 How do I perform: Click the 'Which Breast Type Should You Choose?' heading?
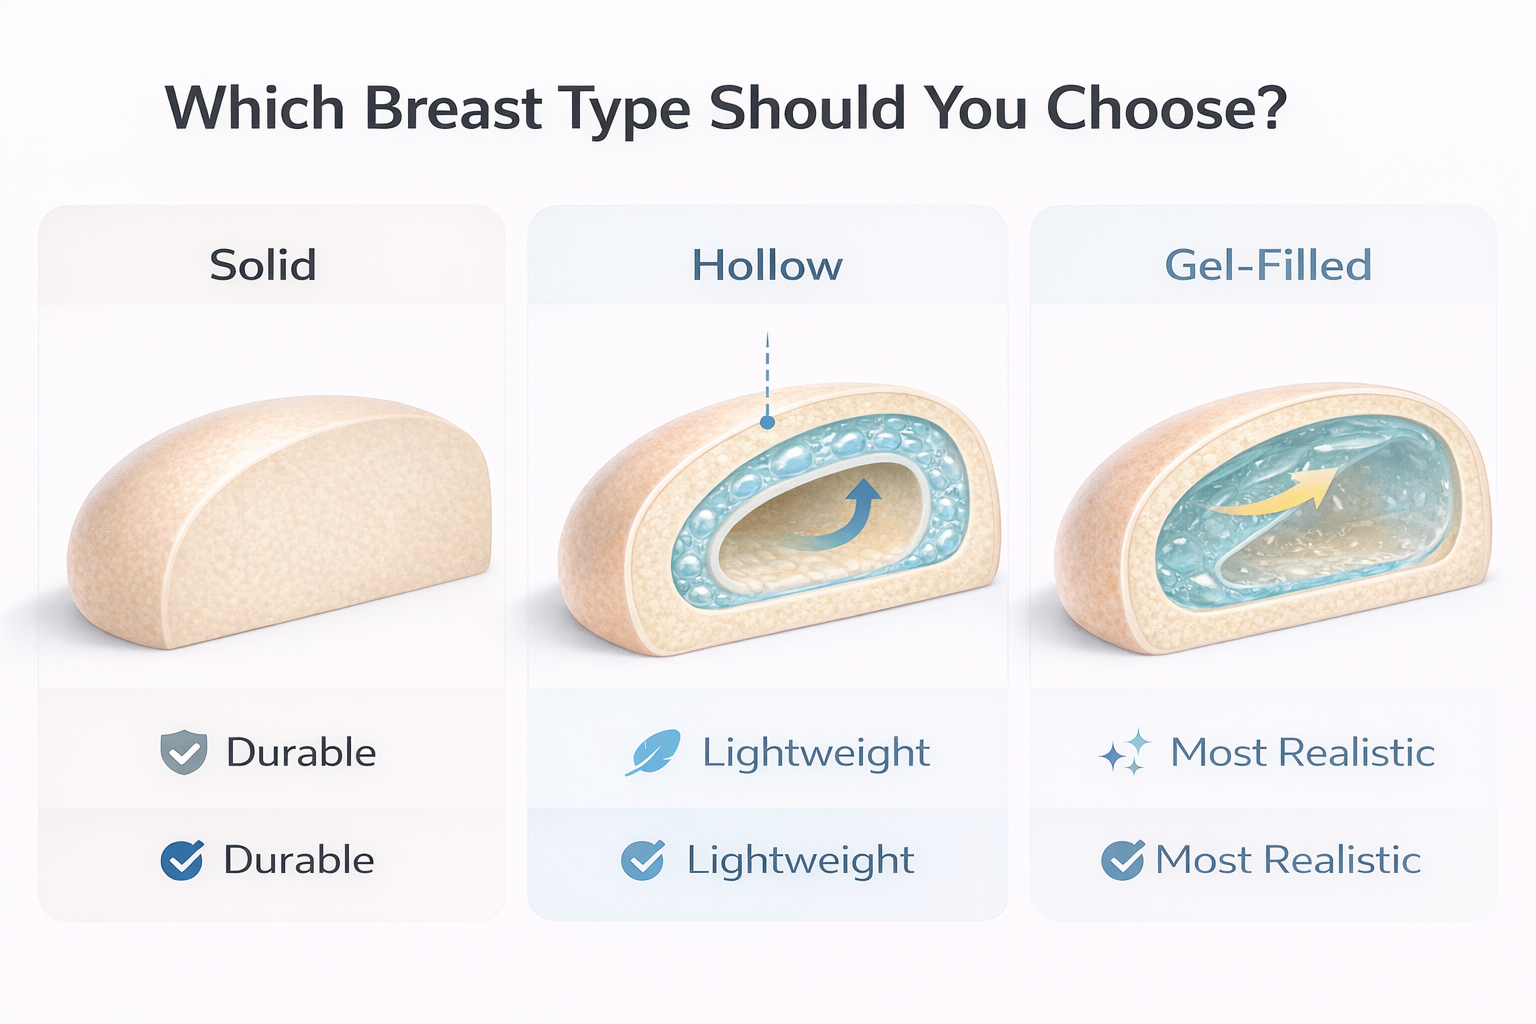pyautogui.click(x=726, y=108)
